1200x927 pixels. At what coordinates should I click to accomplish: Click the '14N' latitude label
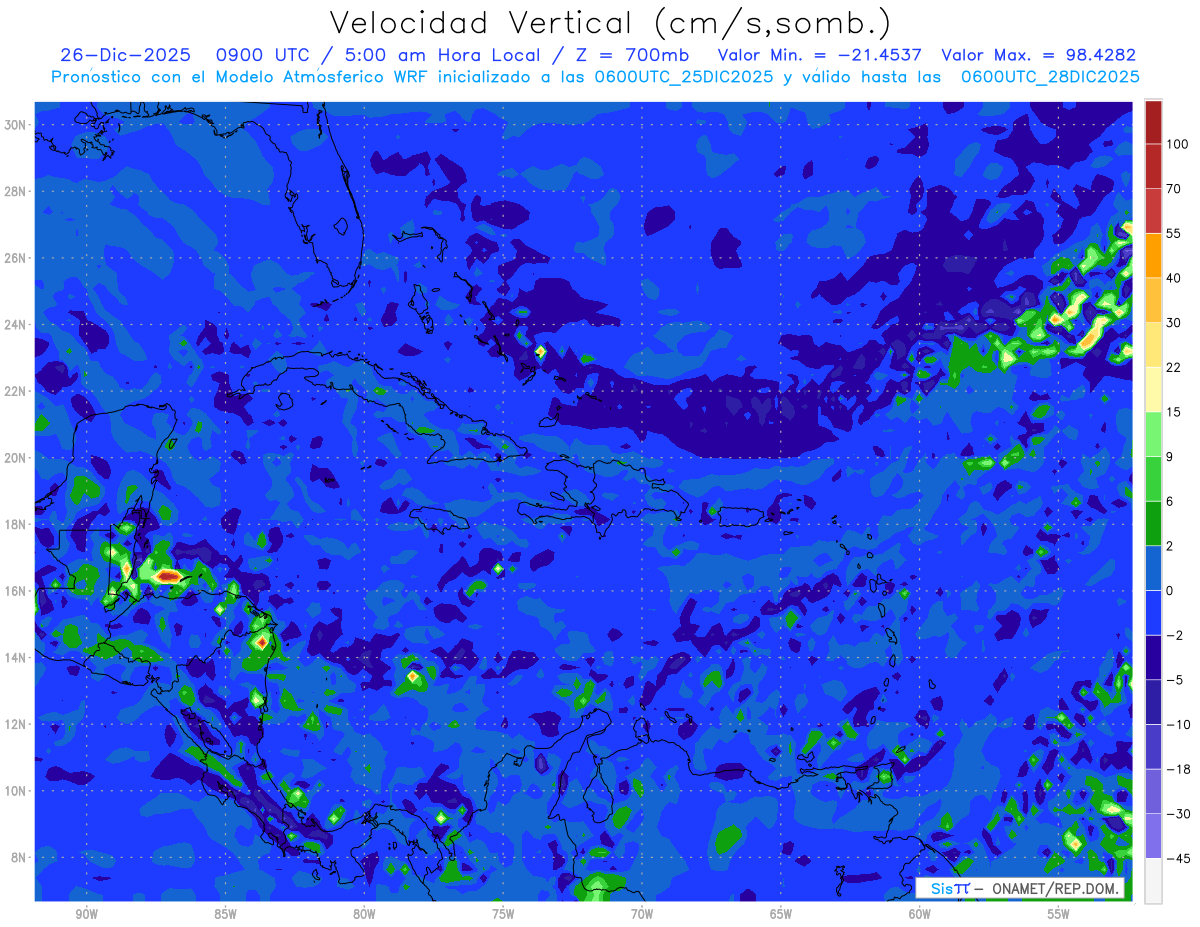[x=17, y=658]
